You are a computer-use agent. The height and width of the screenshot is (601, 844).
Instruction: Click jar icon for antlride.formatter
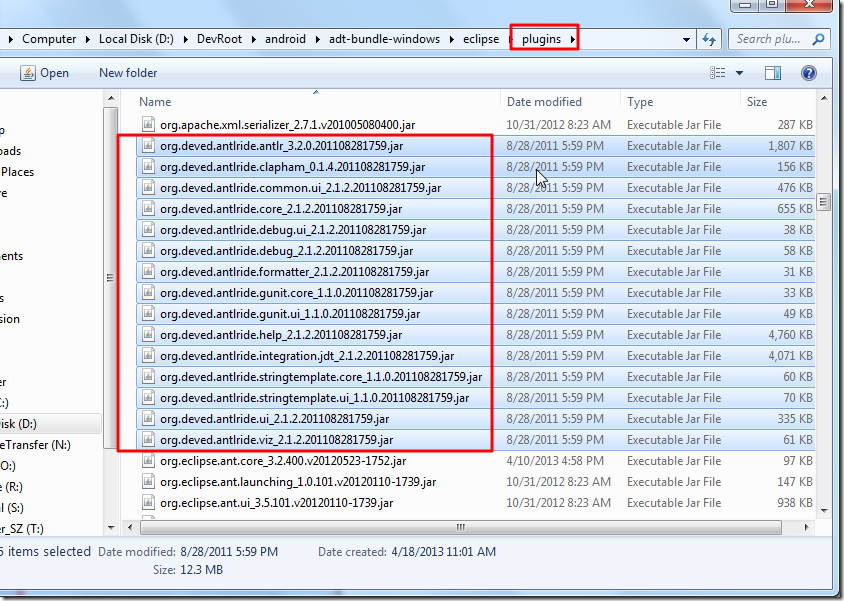point(148,271)
